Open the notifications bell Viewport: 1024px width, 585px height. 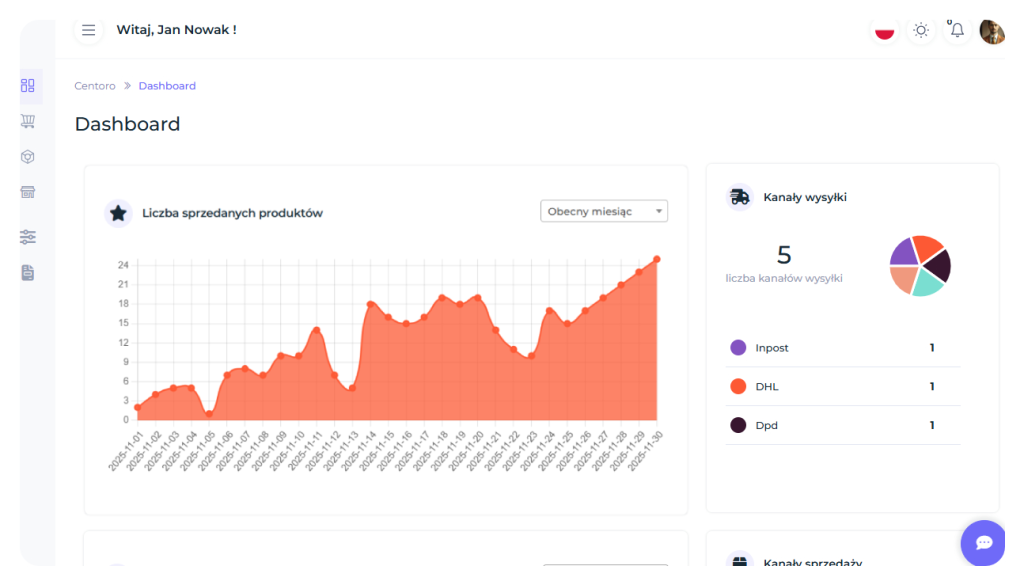pos(957,30)
